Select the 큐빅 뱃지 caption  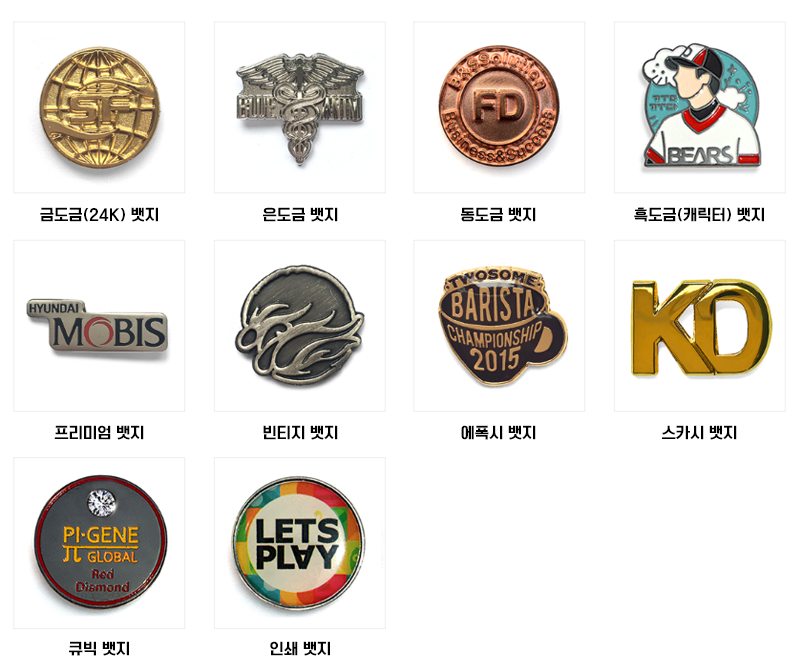tap(99, 649)
